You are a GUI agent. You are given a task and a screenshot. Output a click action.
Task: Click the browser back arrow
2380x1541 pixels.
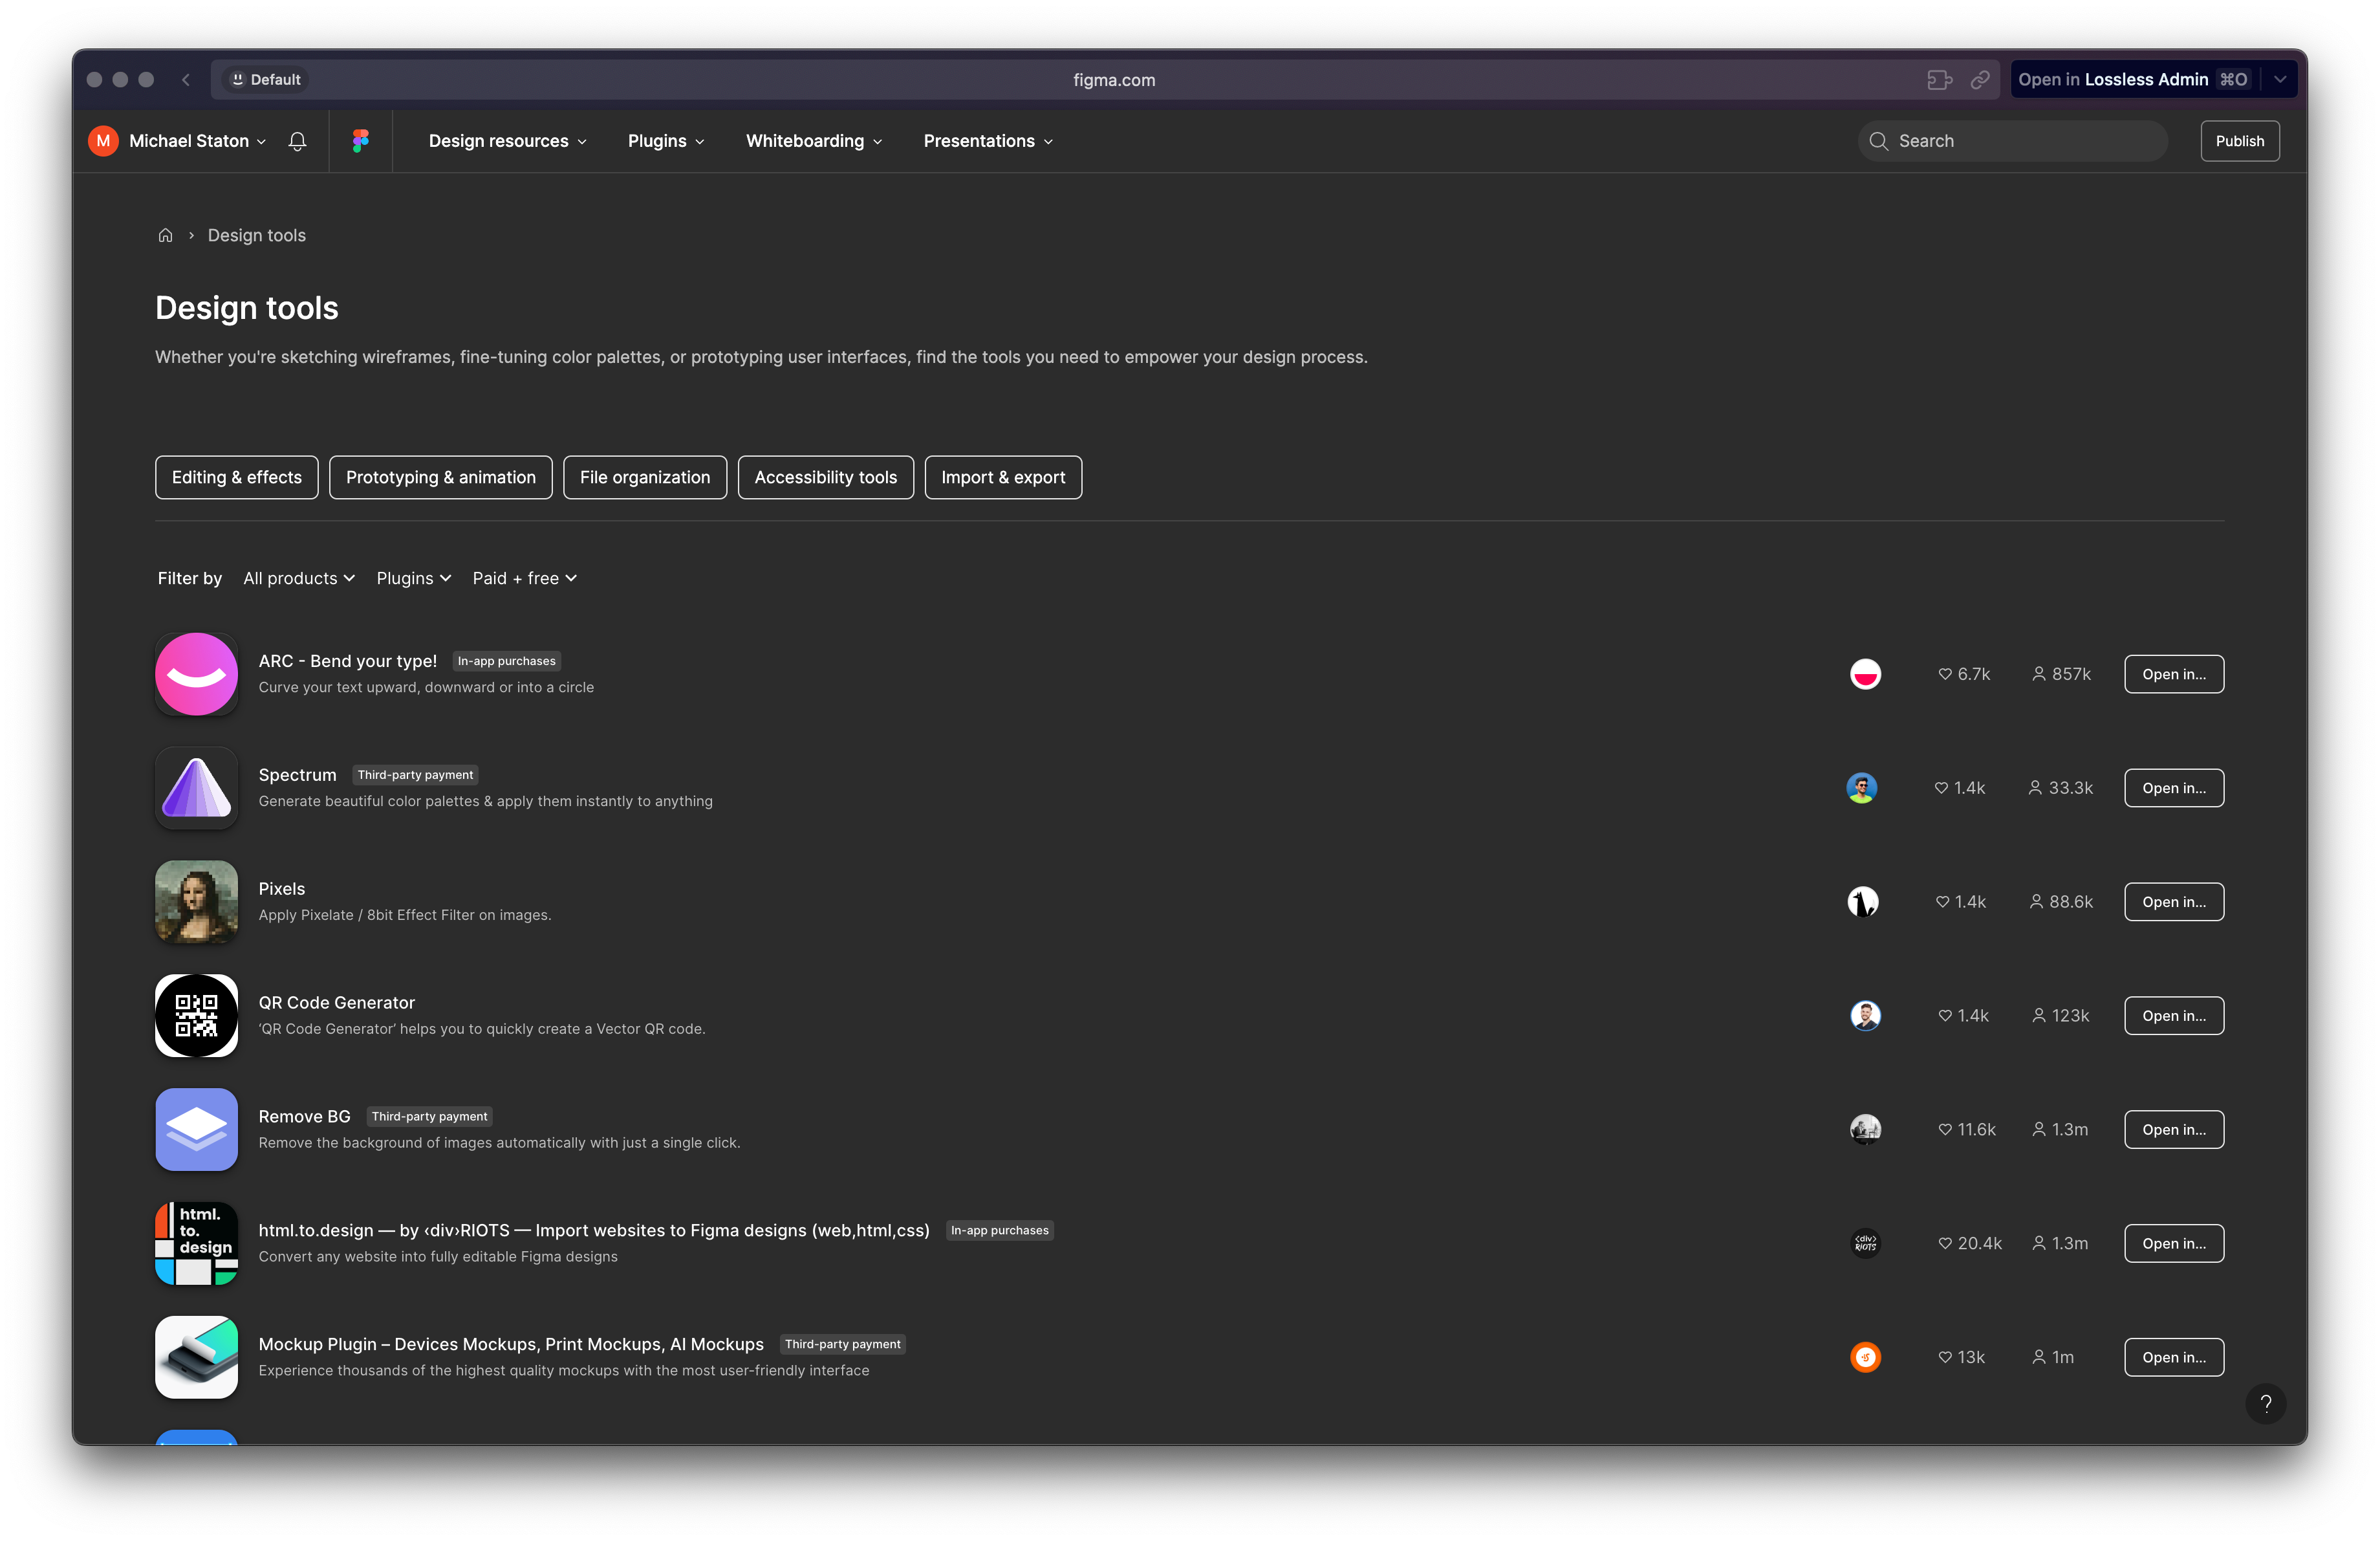pyautogui.click(x=186, y=80)
